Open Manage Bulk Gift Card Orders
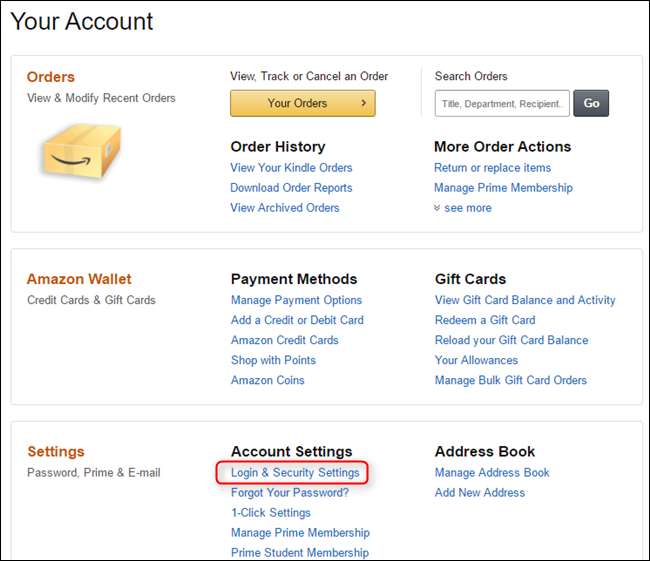Screen dimensions: 650x561 tap(511, 380)
